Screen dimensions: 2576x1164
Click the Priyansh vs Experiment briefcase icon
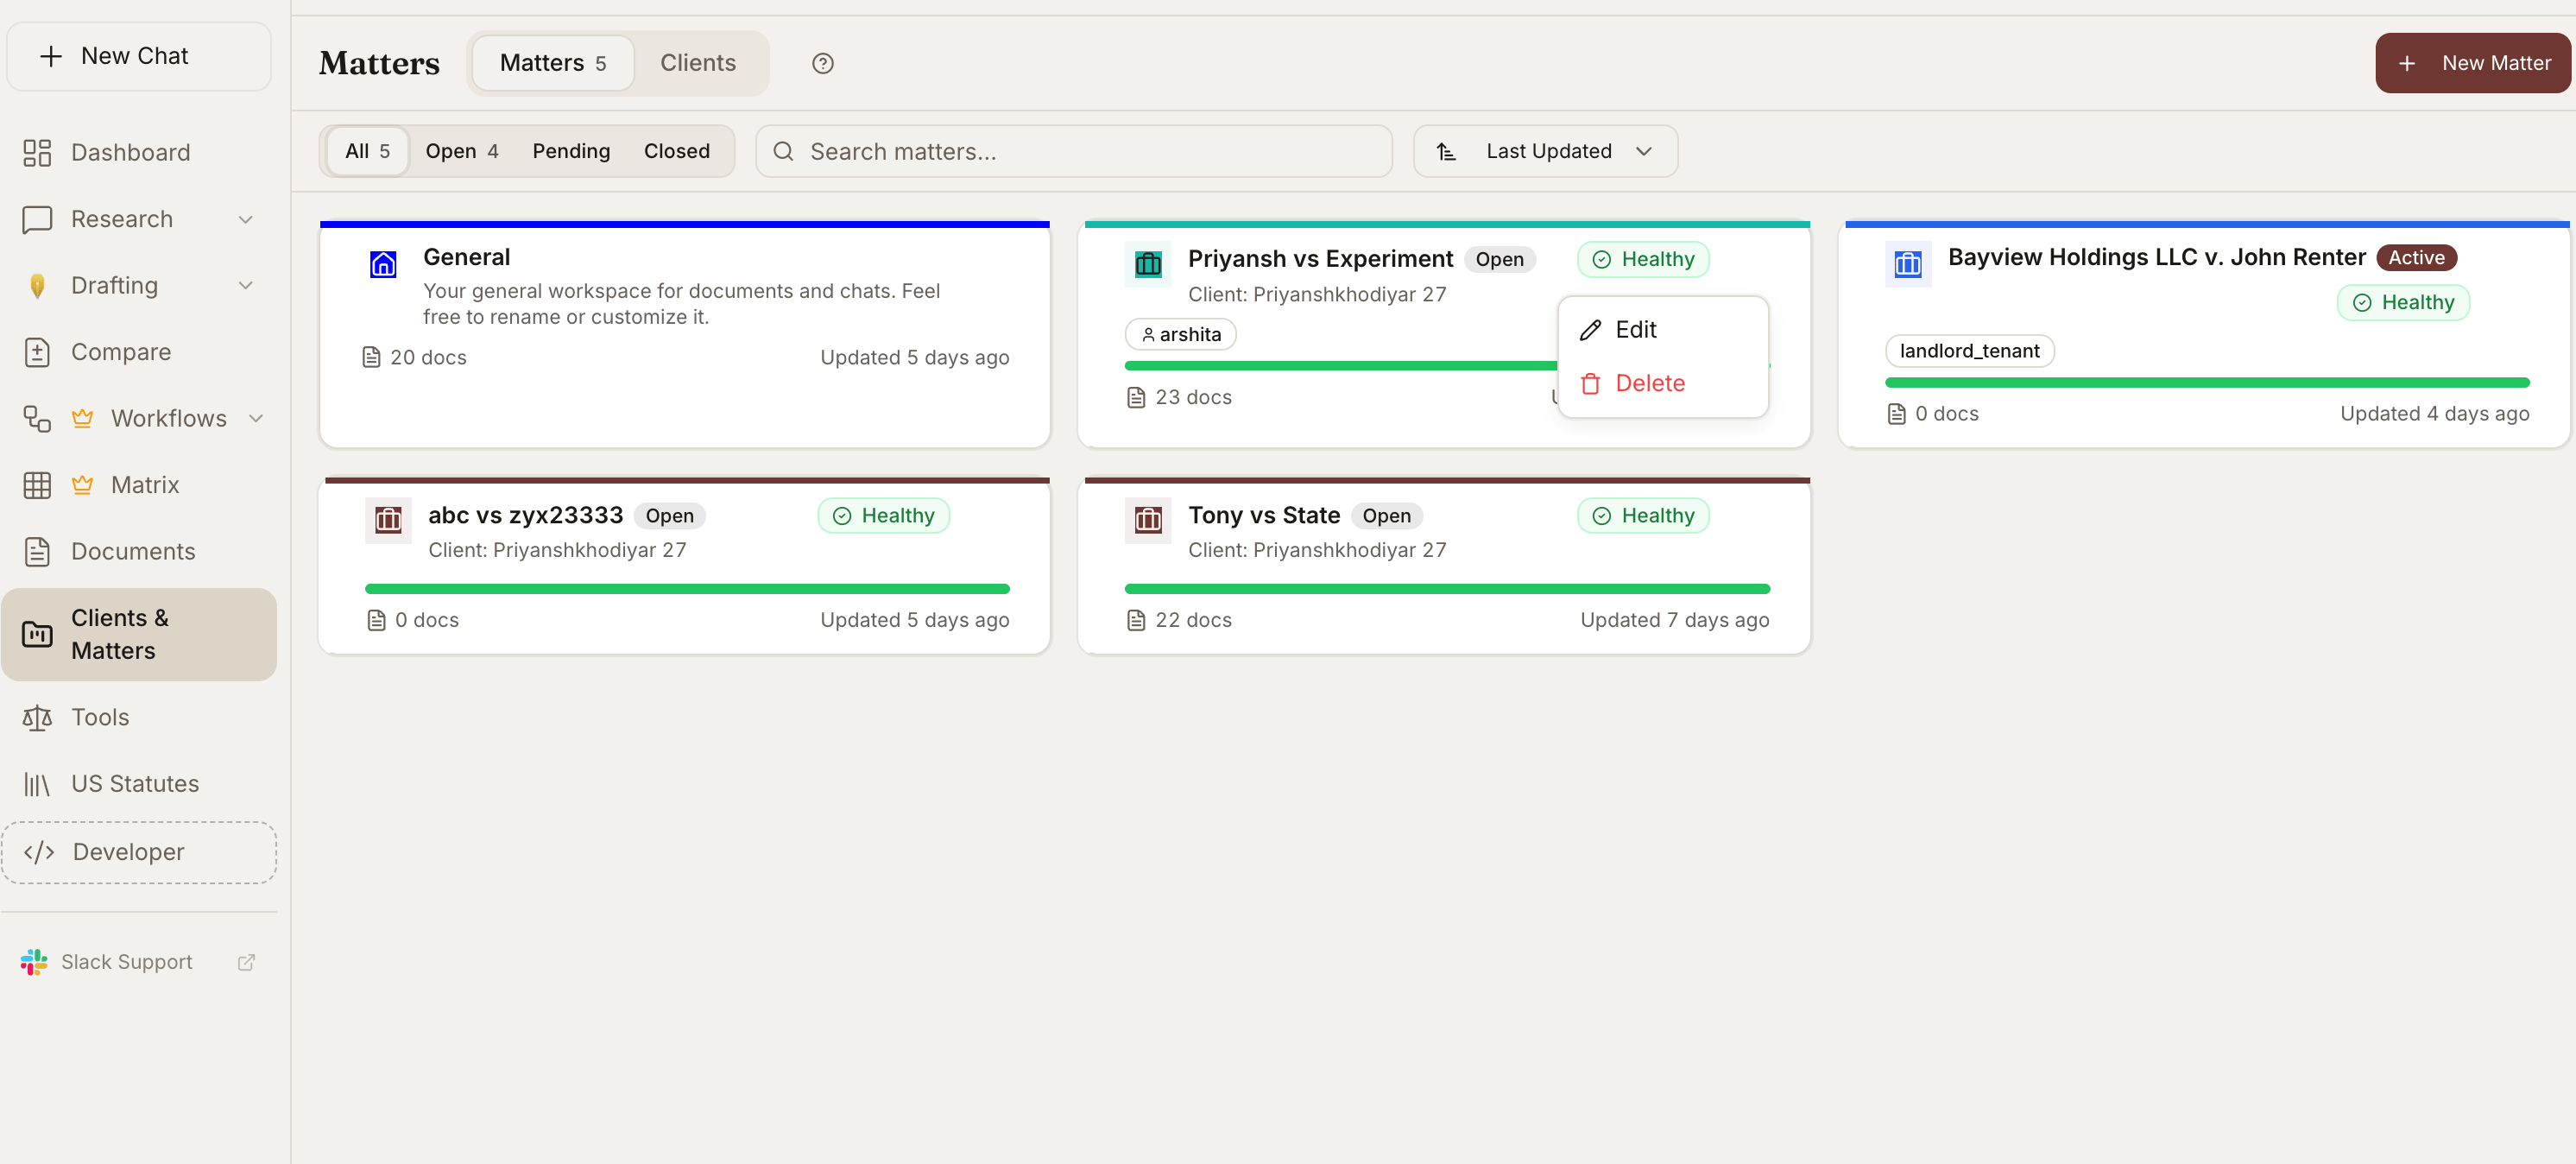[x=1148, y=264]
